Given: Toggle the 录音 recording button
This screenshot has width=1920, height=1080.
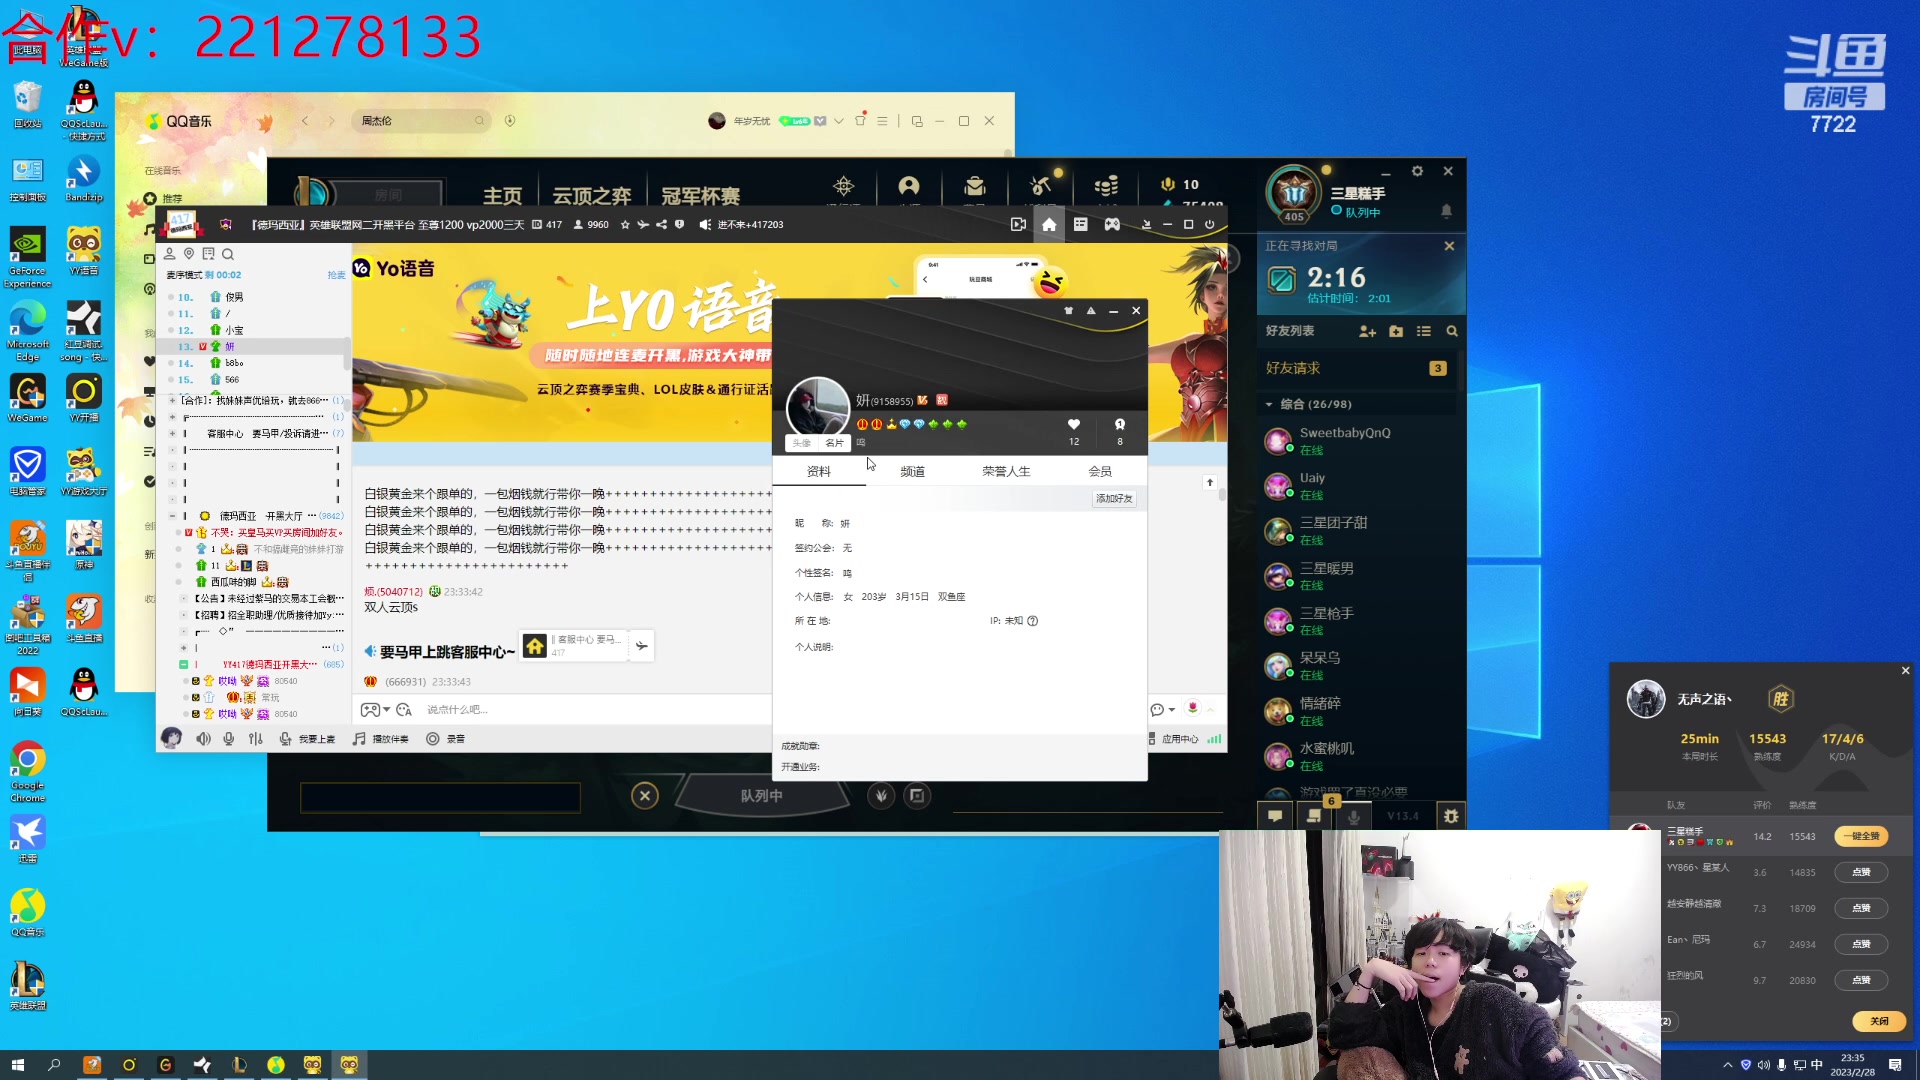Looking at the screenshot, I should point(445,739).
